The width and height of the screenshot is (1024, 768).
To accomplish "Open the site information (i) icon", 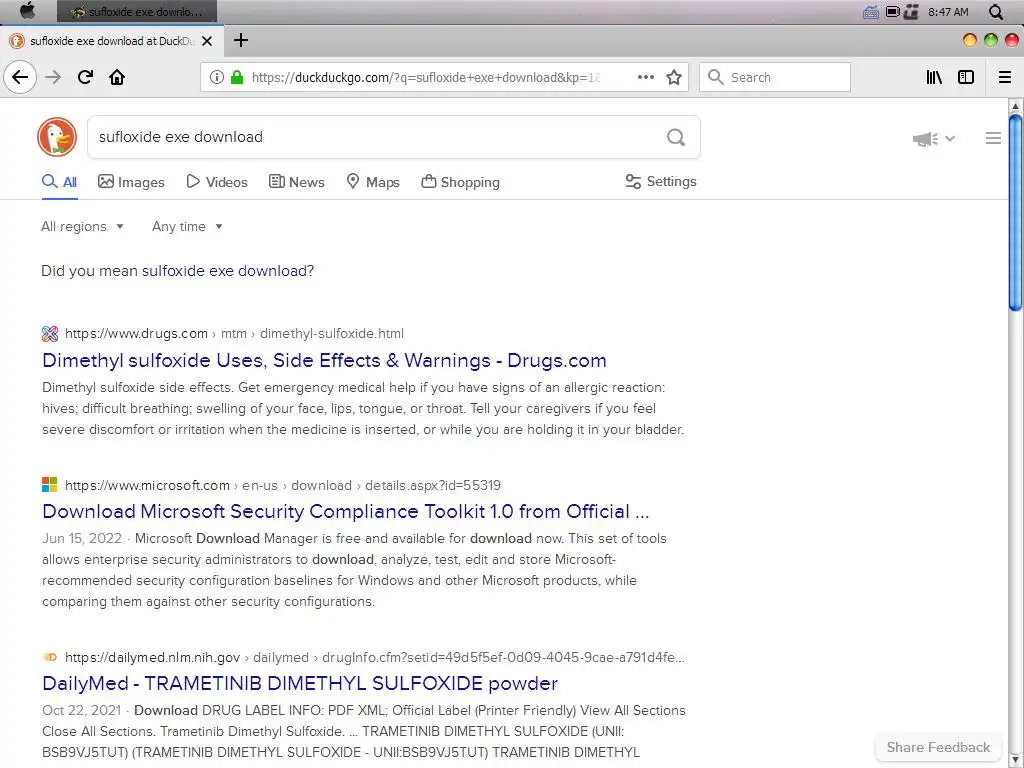I will point(217,77).
